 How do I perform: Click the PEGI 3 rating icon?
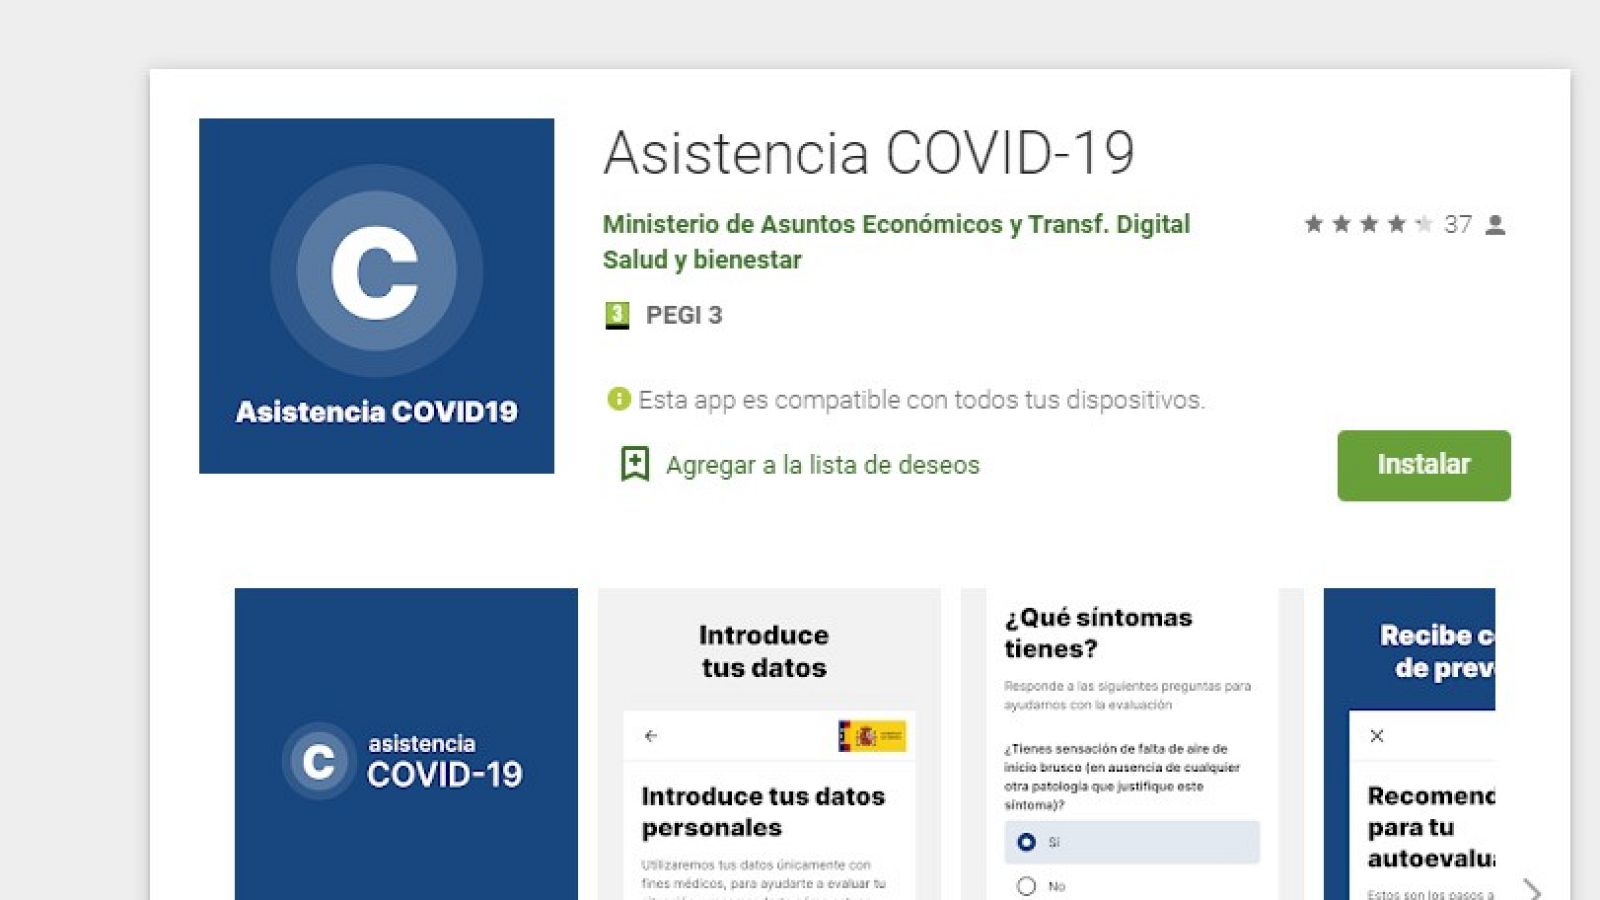coord(616,315)
